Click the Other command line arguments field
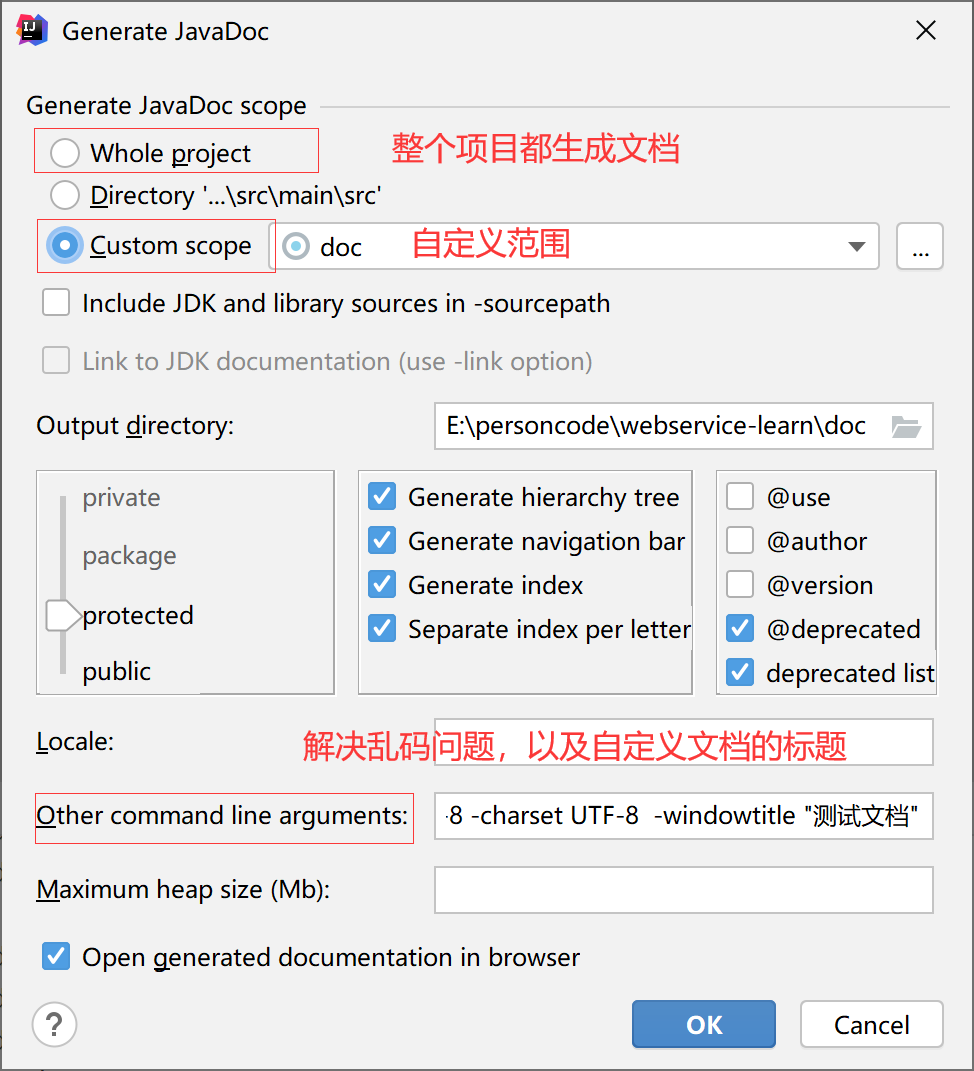The image size is (974, 1071). [684, 816]
